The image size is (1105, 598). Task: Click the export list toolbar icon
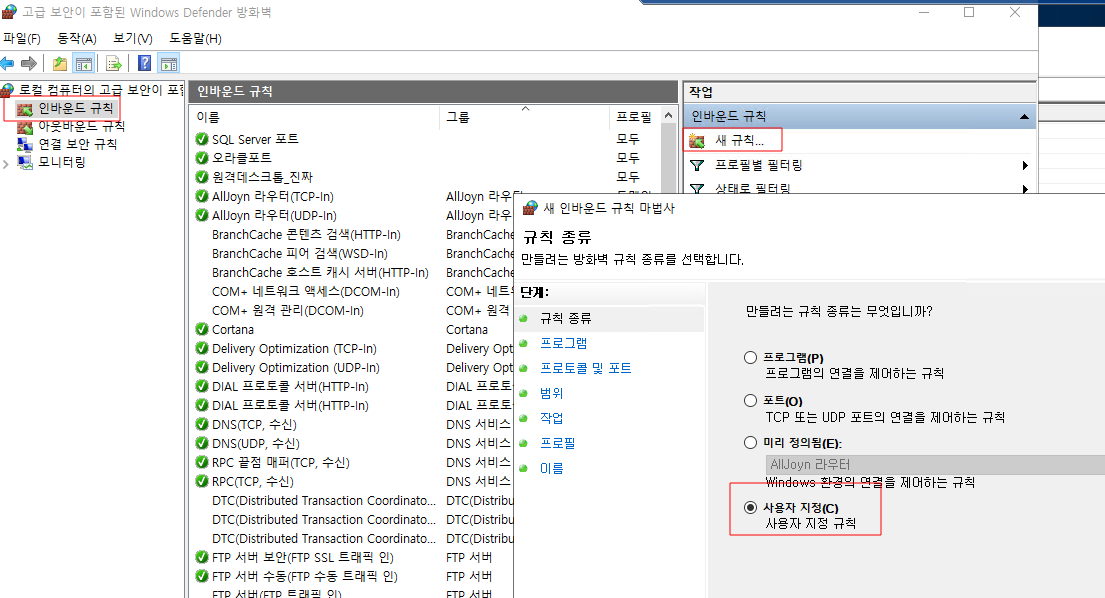coord(113,64)
